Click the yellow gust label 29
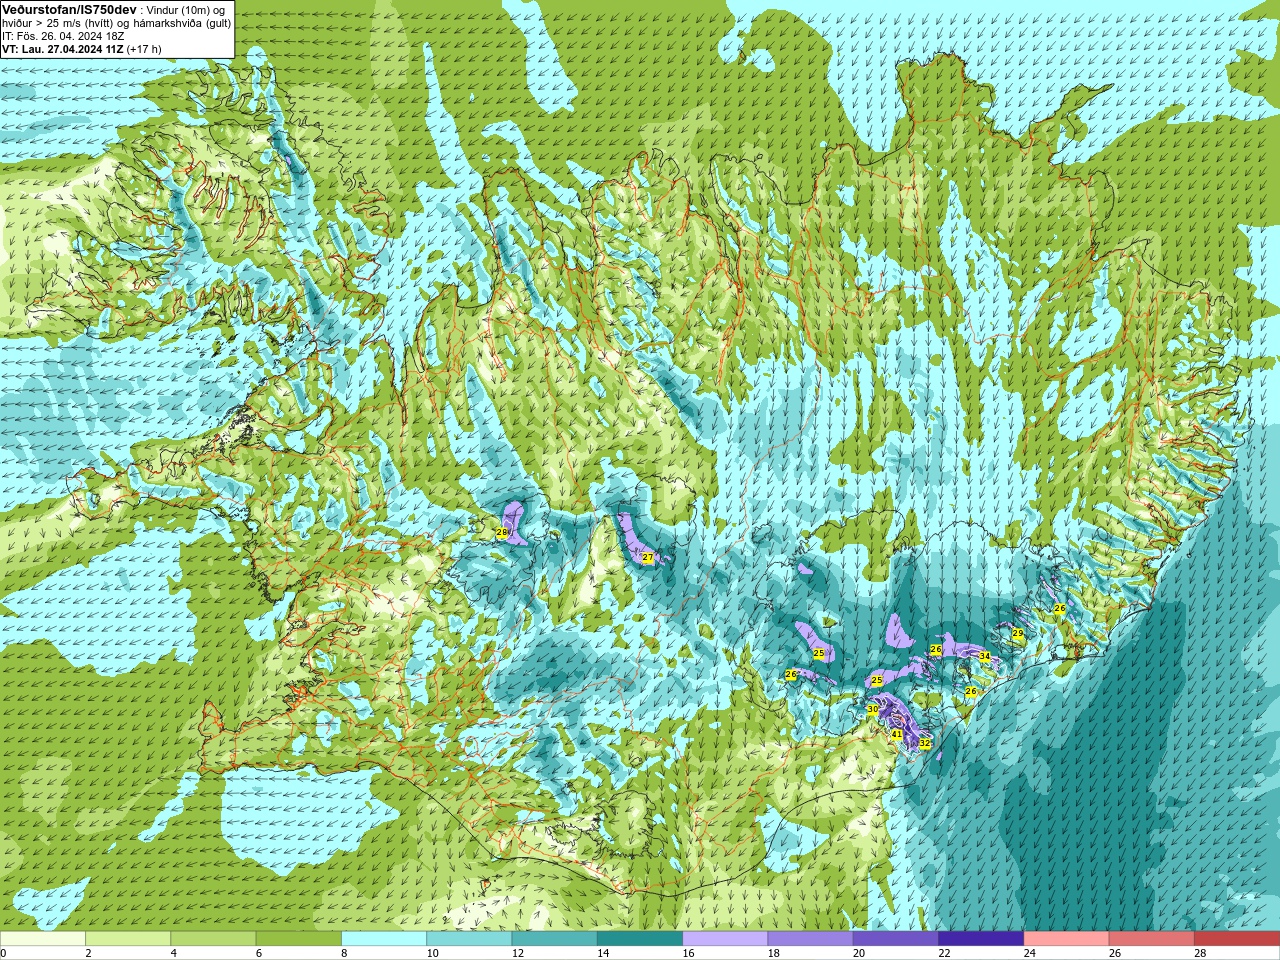The height and width of the screenshot is (960, 1280). pos(1018,634)
